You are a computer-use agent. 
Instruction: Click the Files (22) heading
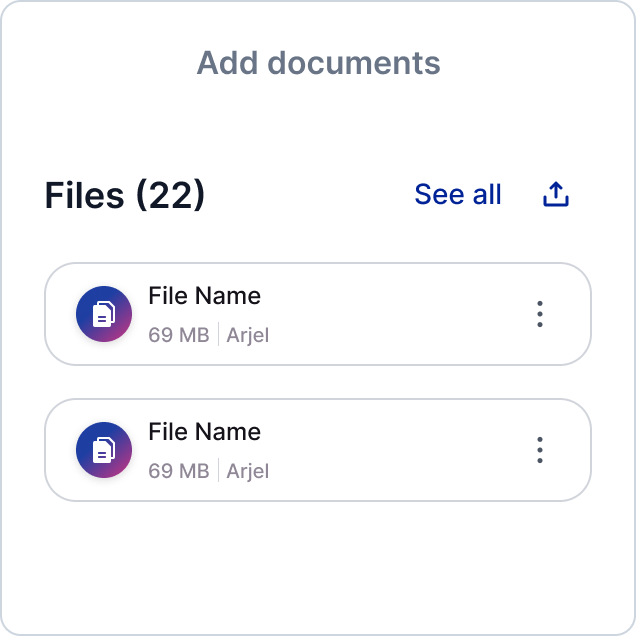click(x=125, y=196)
